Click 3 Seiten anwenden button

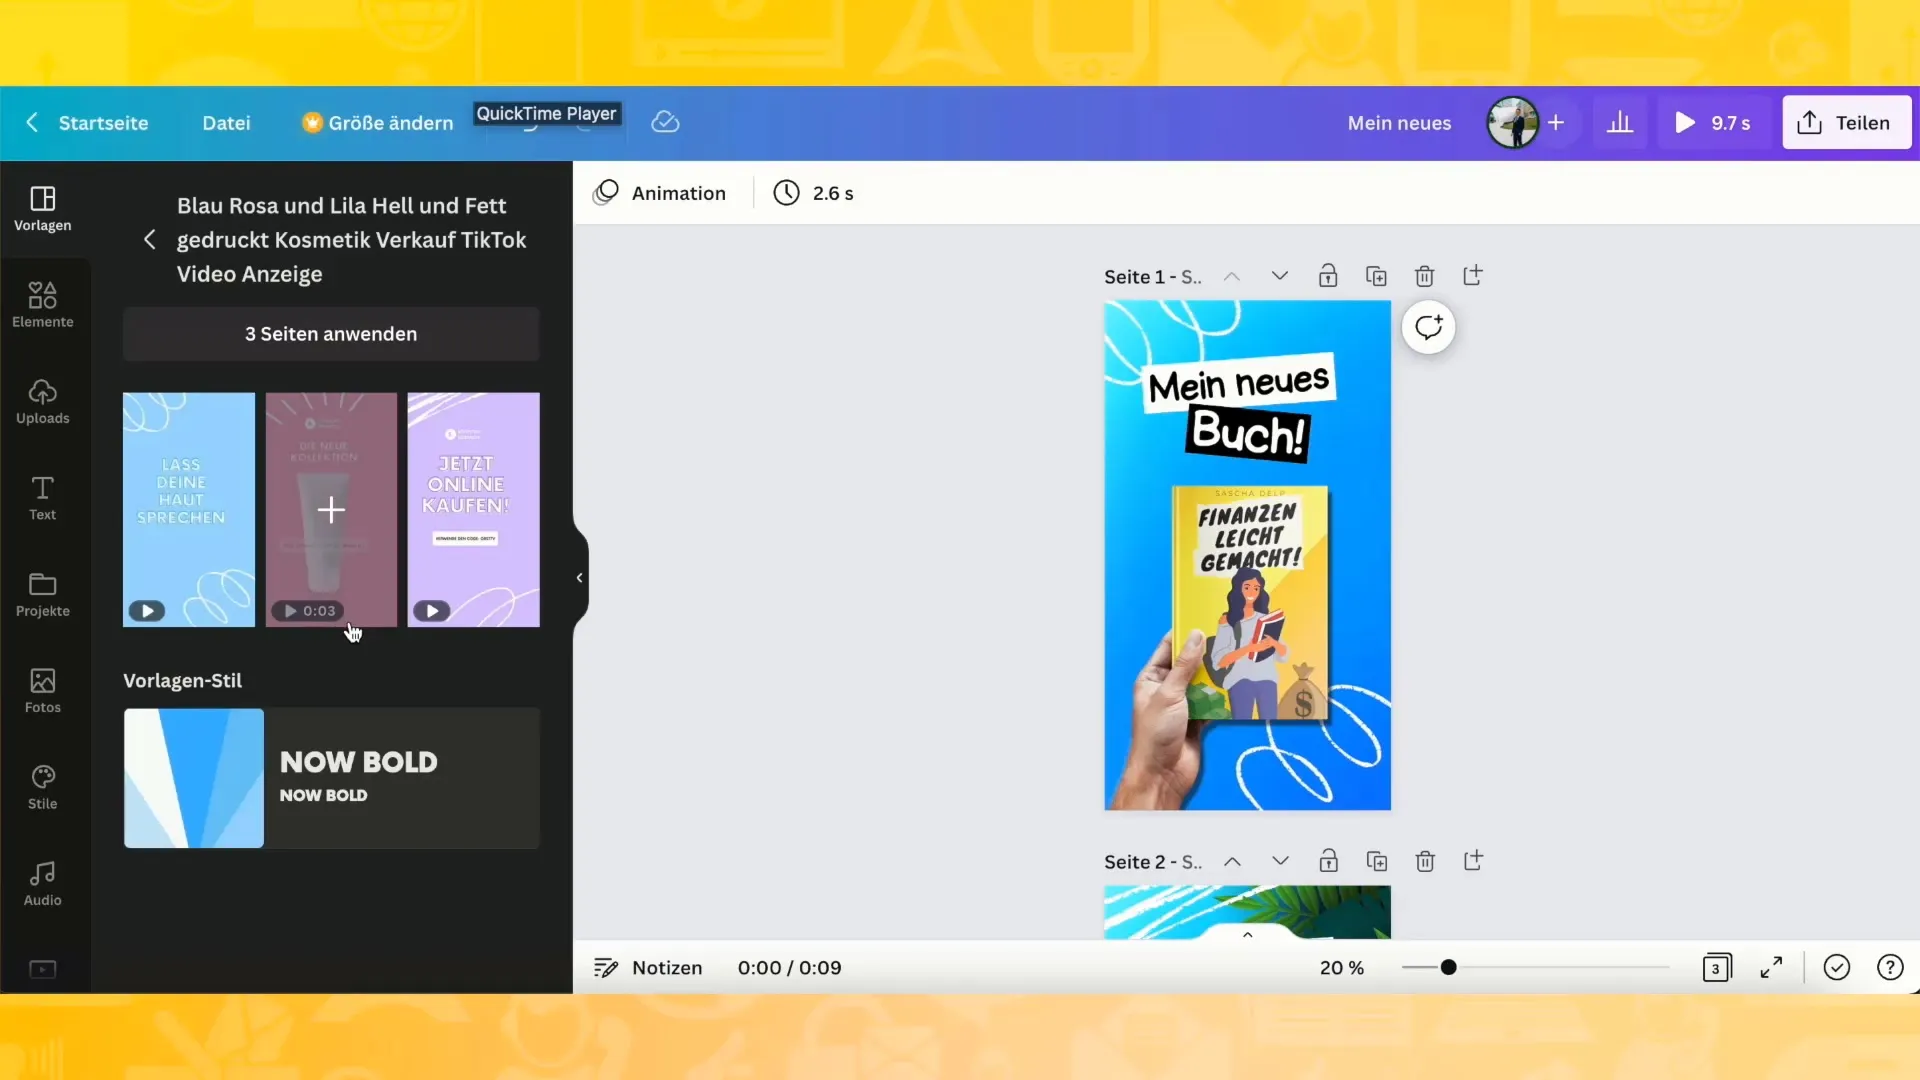(x=330, y=334)
